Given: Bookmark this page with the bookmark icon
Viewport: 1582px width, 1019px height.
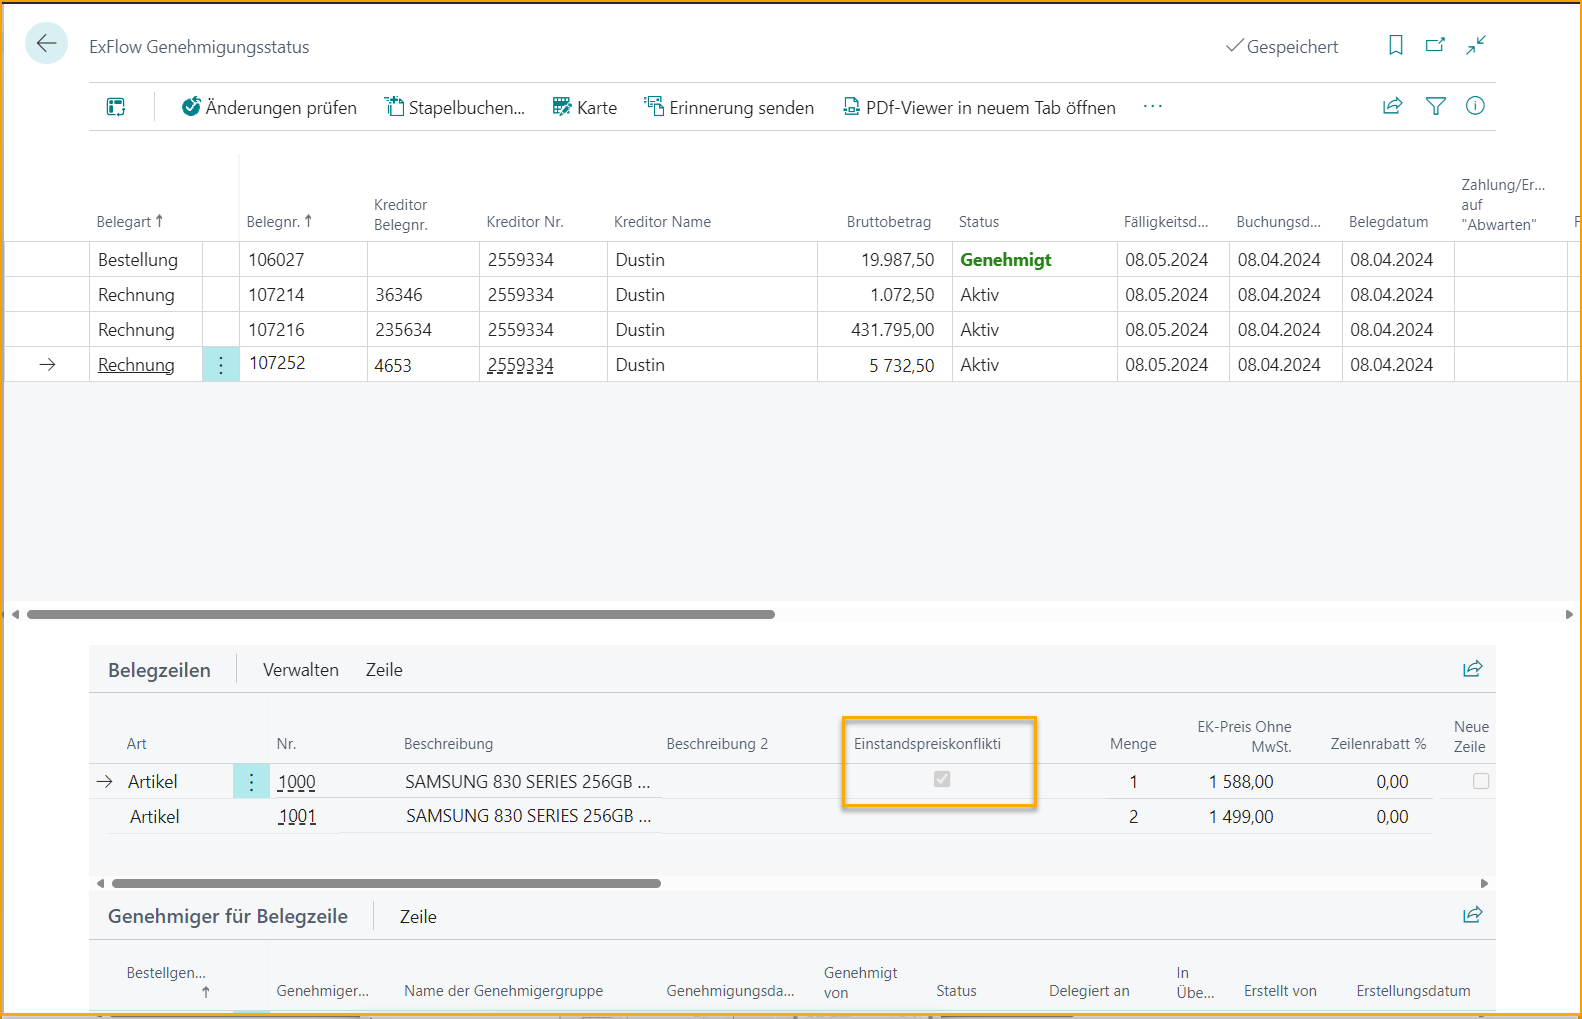Looking at the screenshot, I should (1395, 45).
